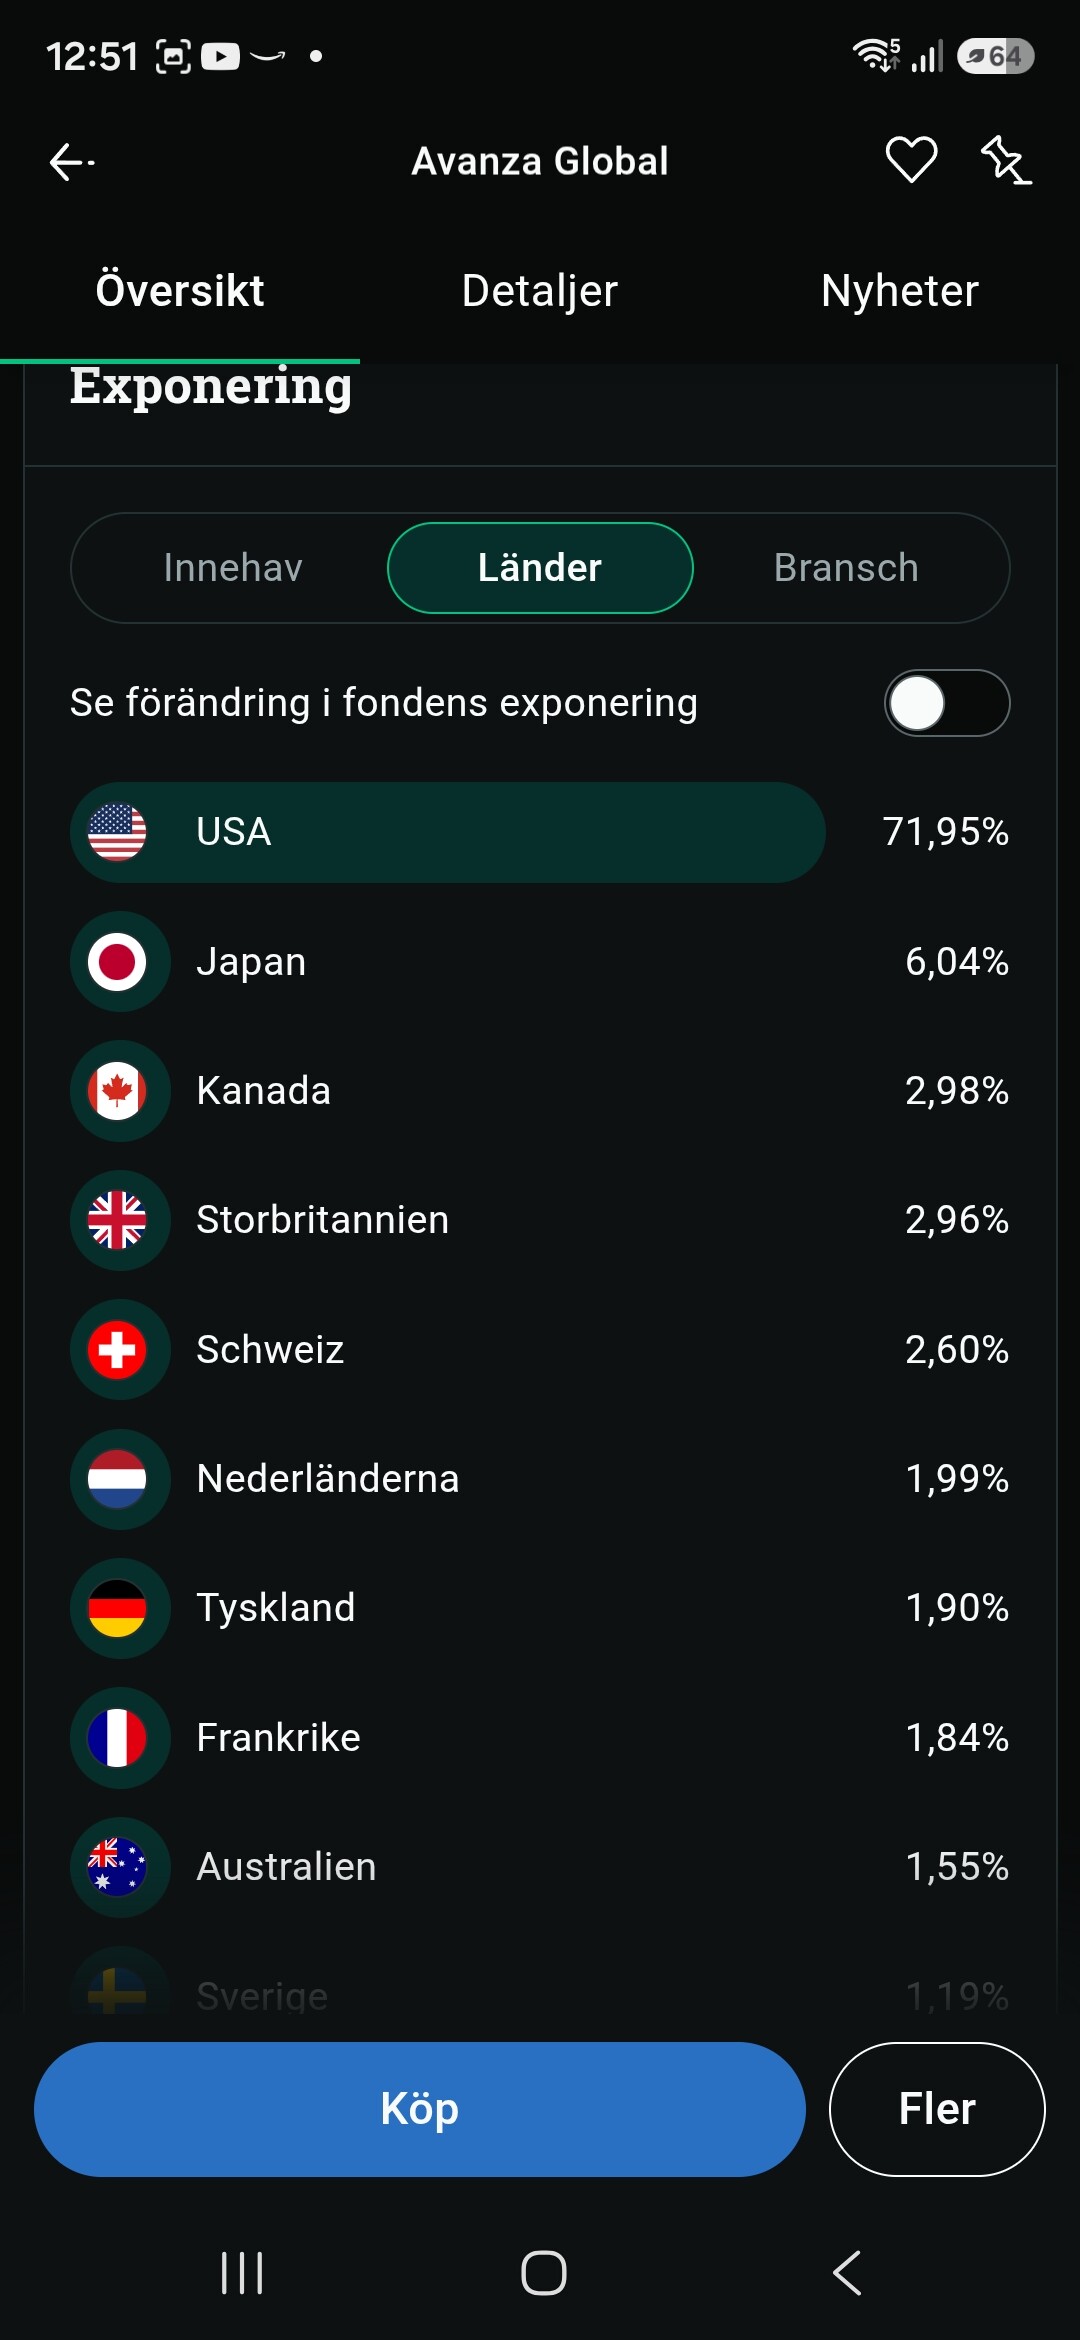Tap the Android home button
Image resolution: width=1080 pixels, height=2340 pixels.
click(x=544, y=2273)
